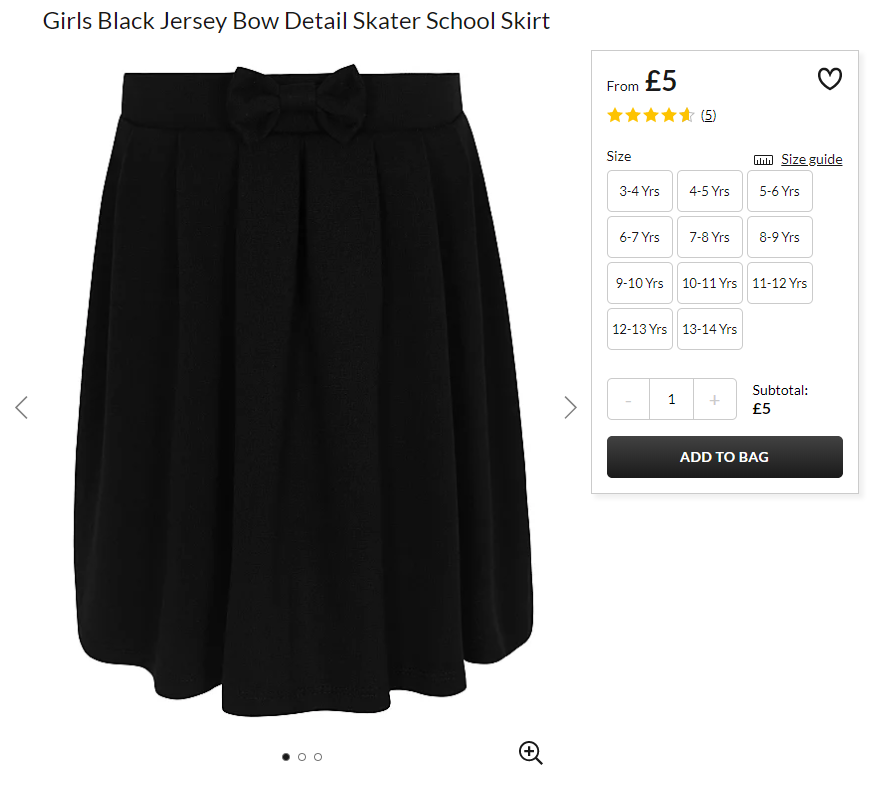Select size 13-14 Yrs
Image resolution: width=885 pixels, height=803 pixels.
click(709, 329)
